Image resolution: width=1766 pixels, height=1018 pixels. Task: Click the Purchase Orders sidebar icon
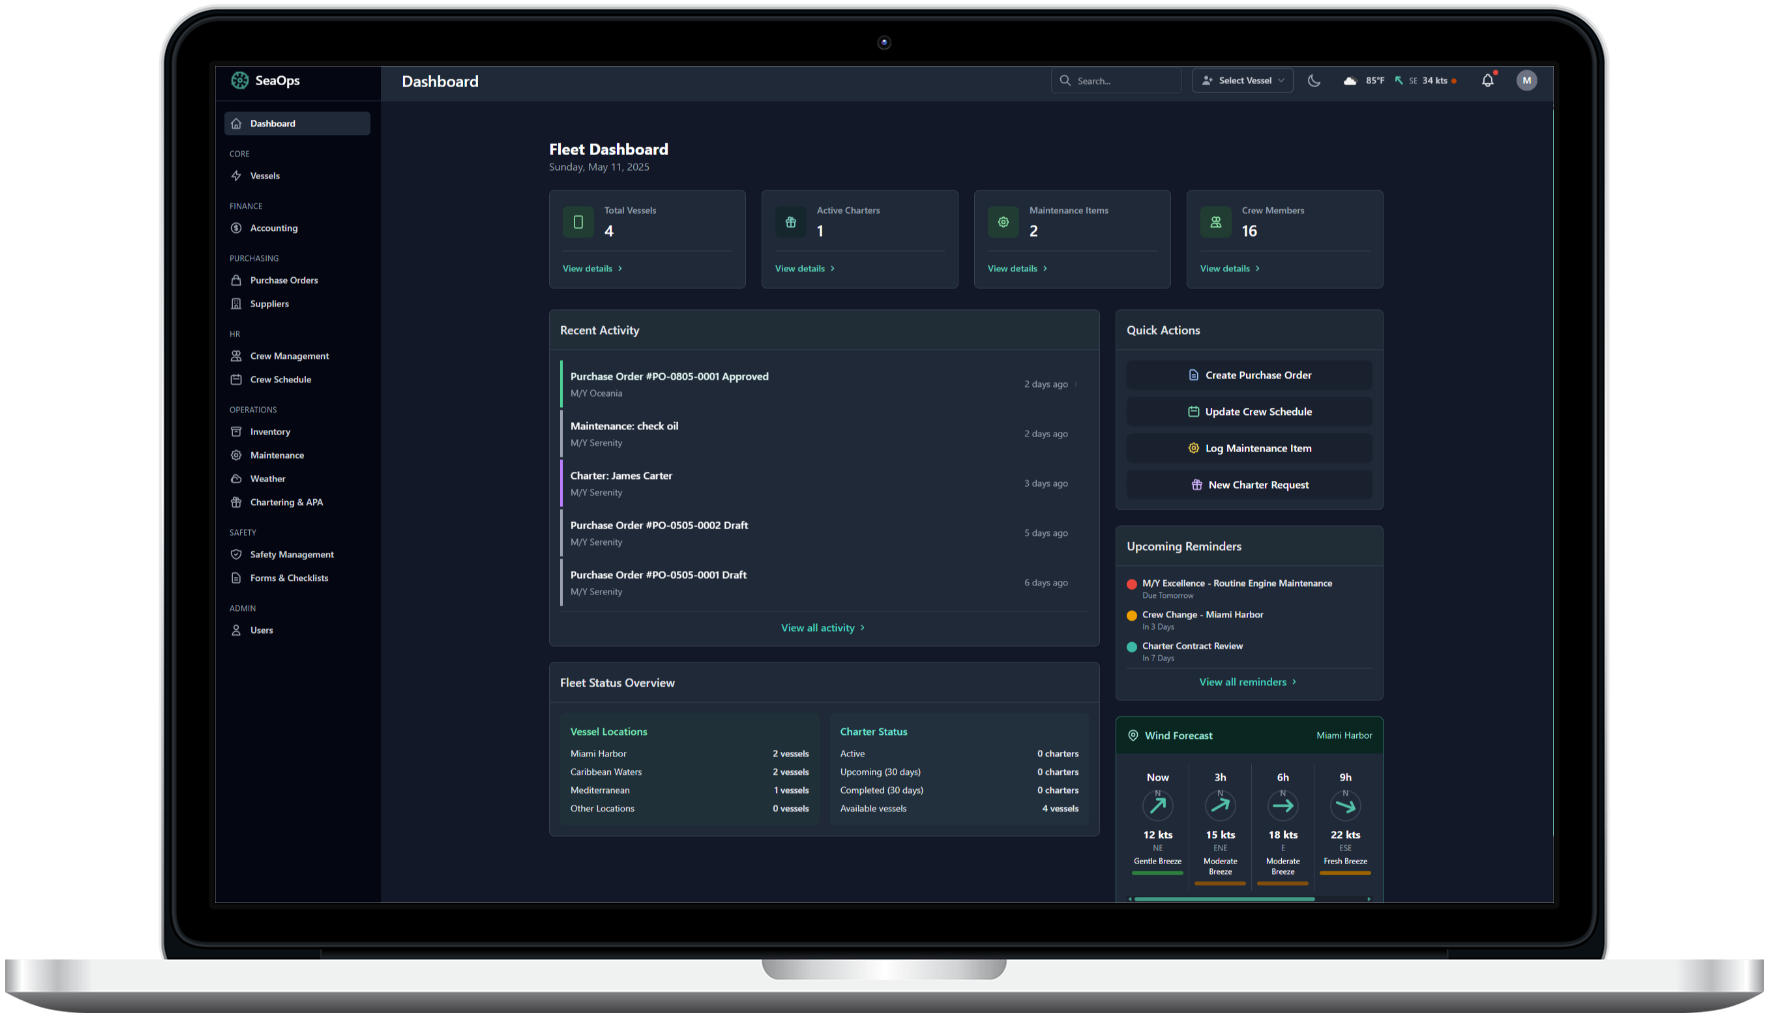[x=236, y=280]
